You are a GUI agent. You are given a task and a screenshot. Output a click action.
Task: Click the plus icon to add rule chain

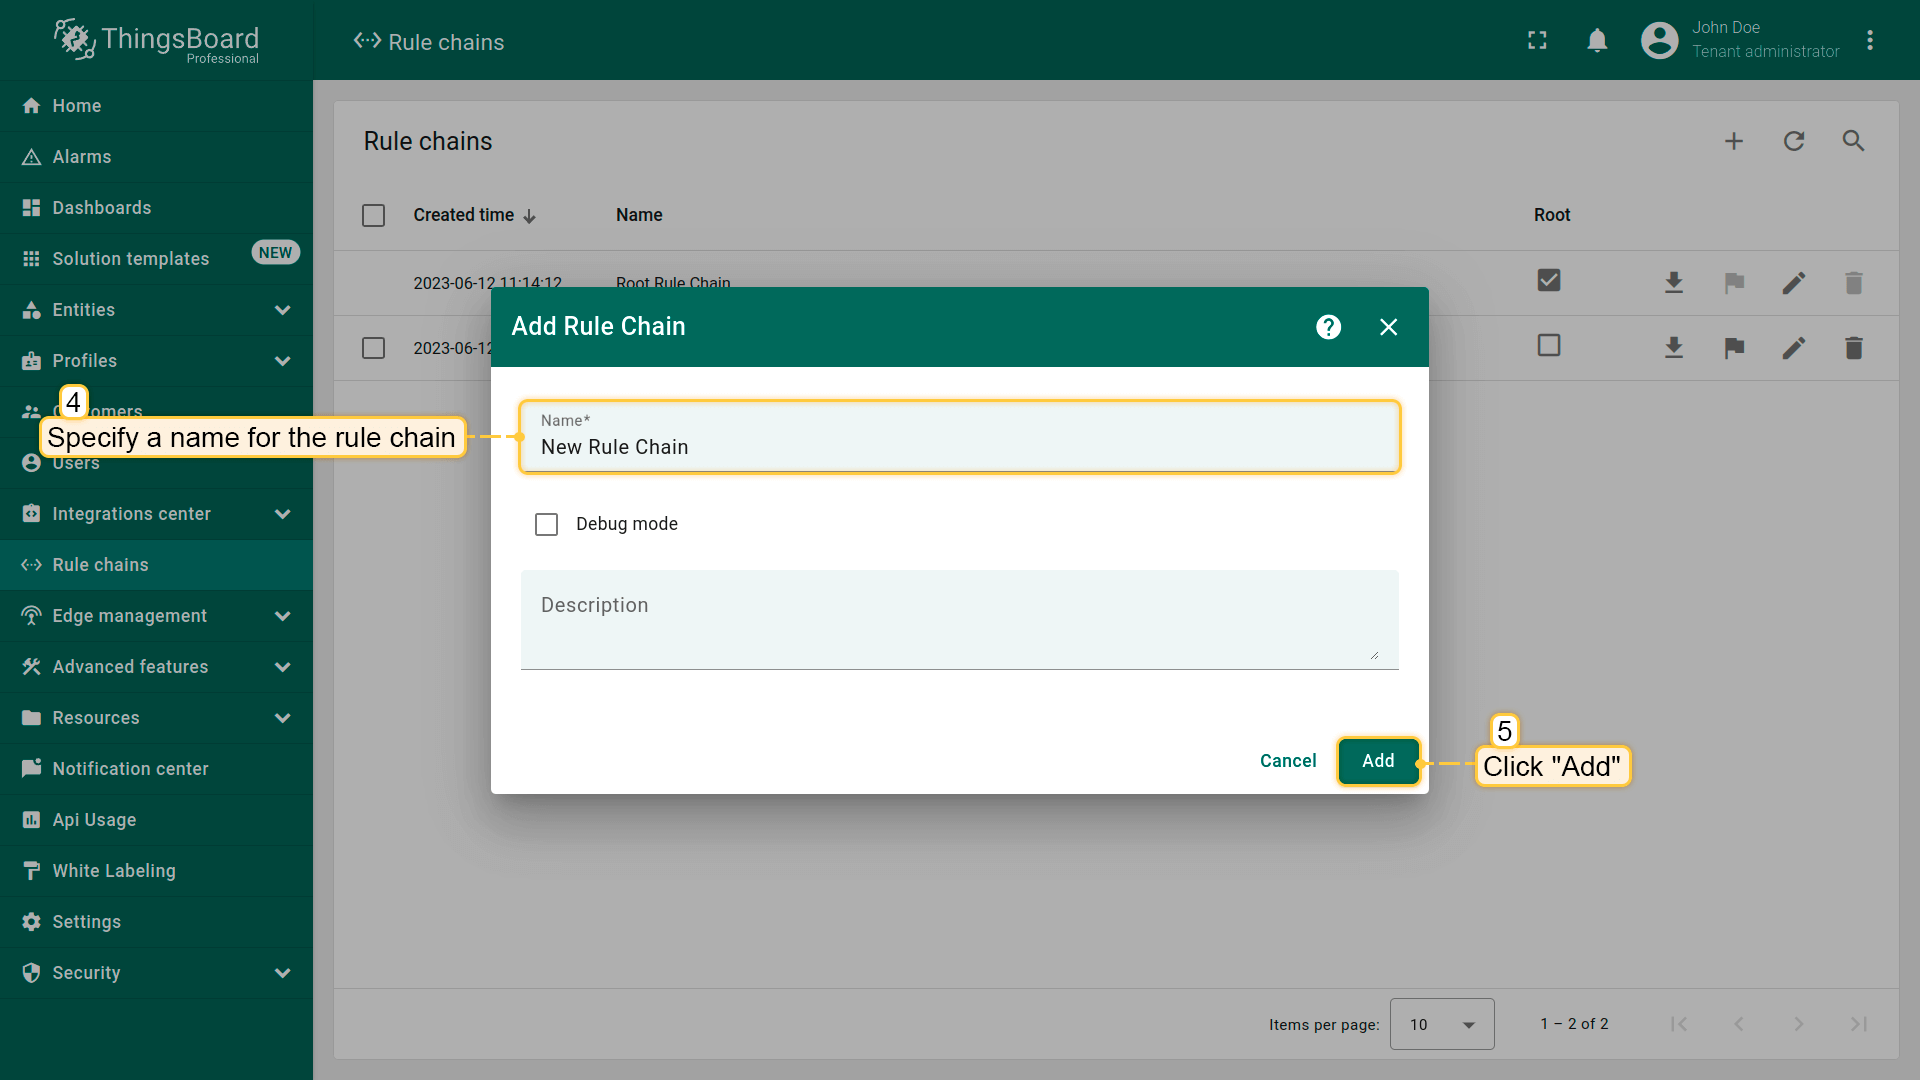click(x=1734, y=141)
